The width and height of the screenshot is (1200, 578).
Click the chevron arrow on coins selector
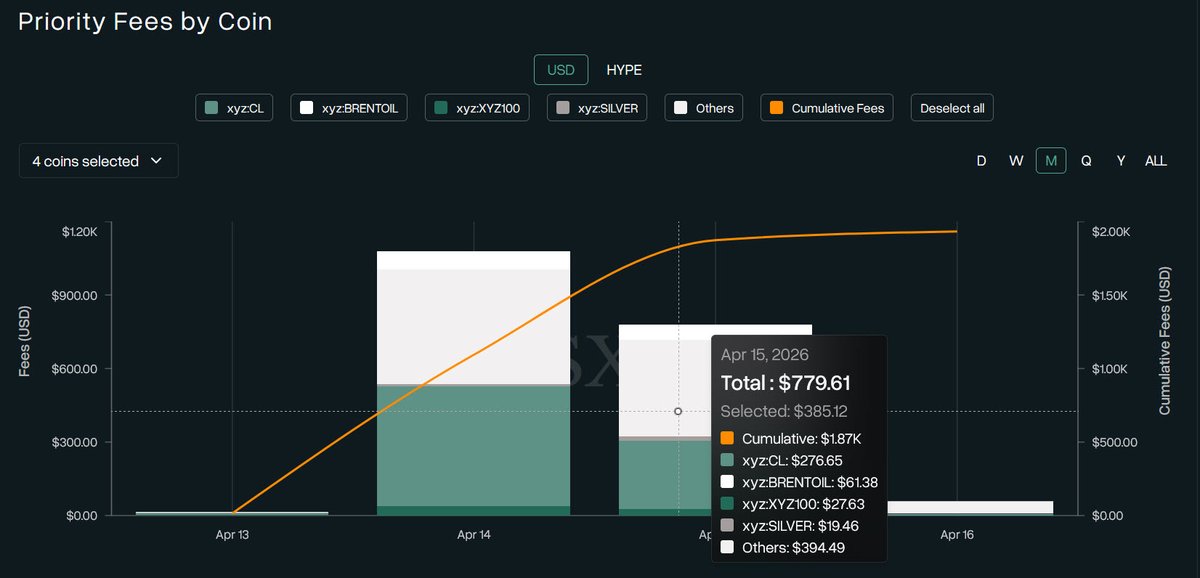(x=157, y=161)
